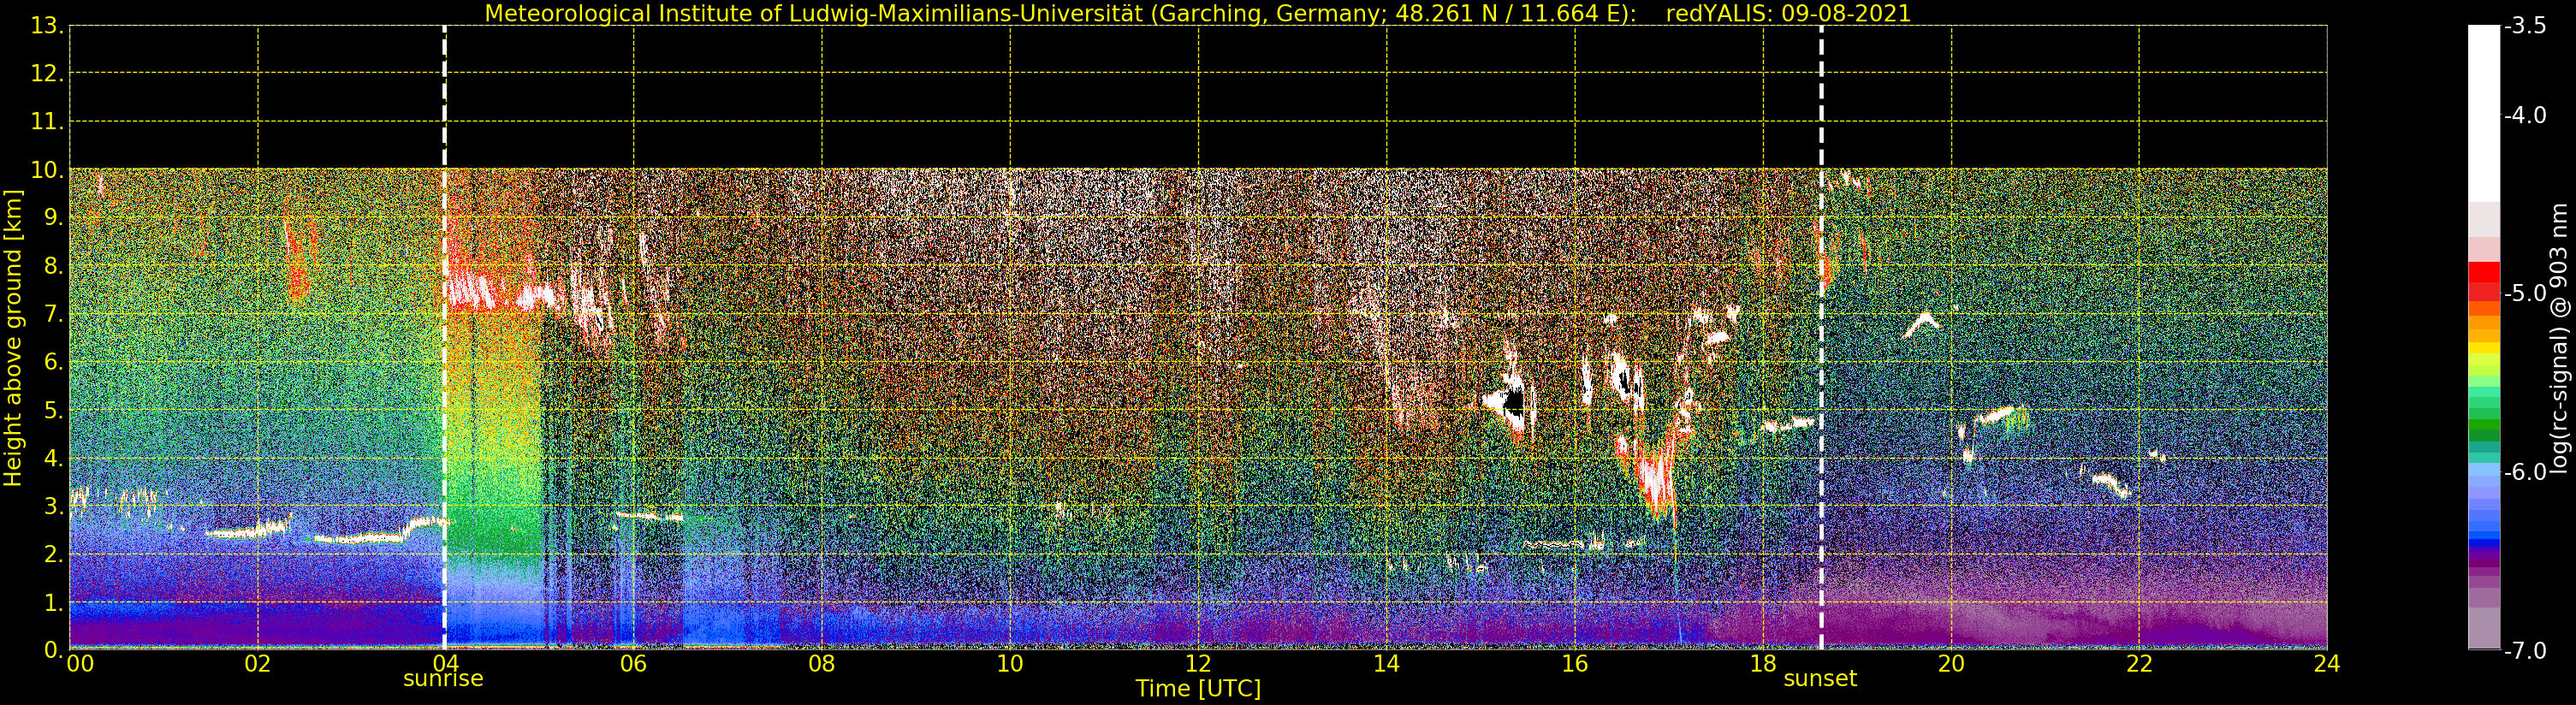Select the 'sunrise' label below the time axis
Screen dimensions: 2576x705
tap(443, 679)
